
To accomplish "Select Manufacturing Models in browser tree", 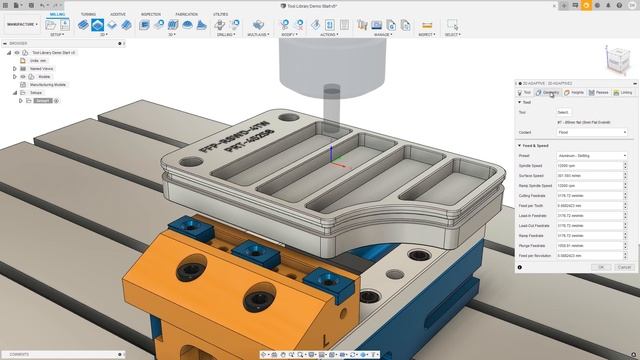I will coord(47,84).
